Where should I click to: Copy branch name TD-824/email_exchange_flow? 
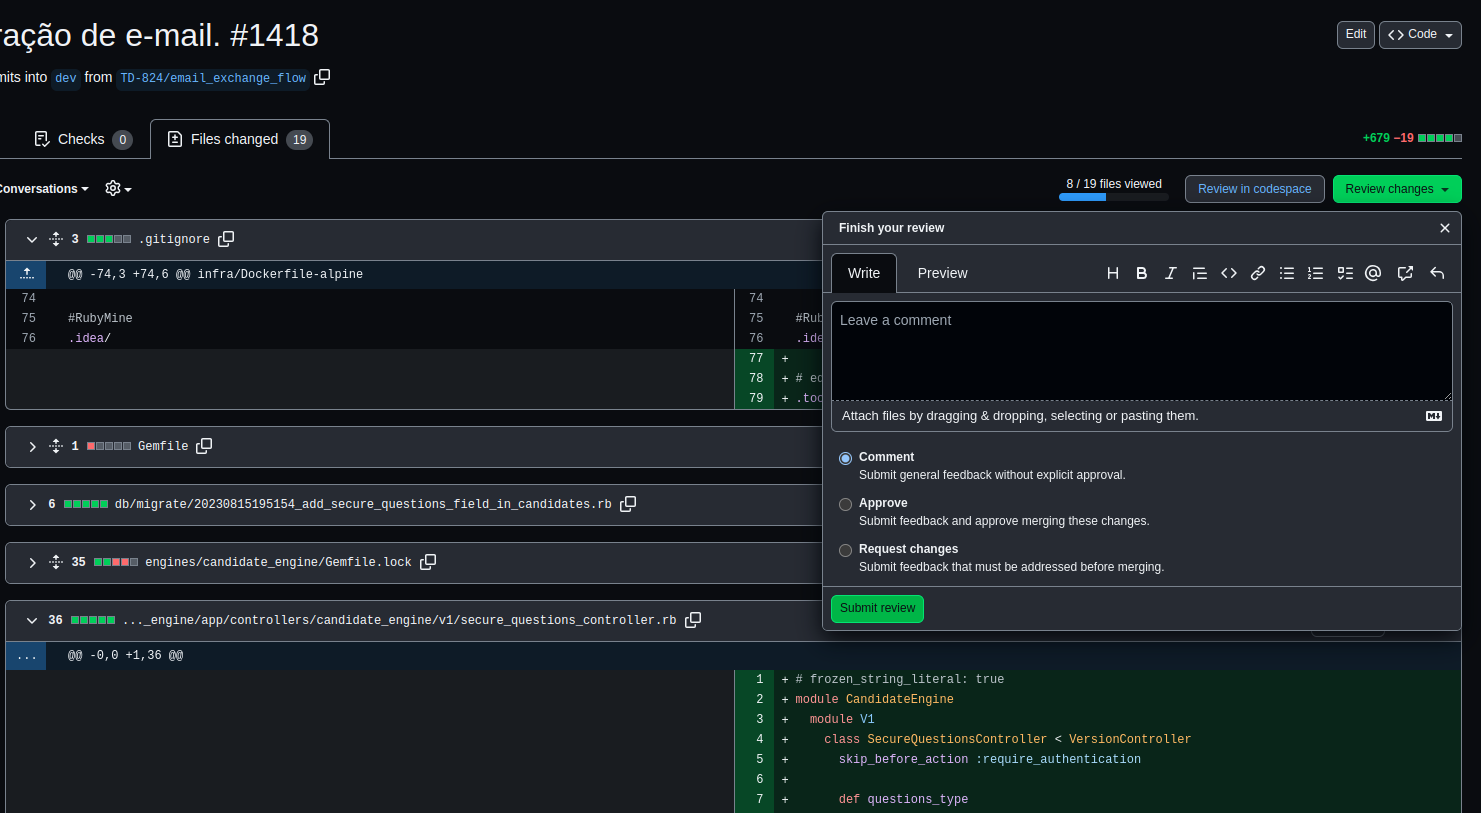322,77
